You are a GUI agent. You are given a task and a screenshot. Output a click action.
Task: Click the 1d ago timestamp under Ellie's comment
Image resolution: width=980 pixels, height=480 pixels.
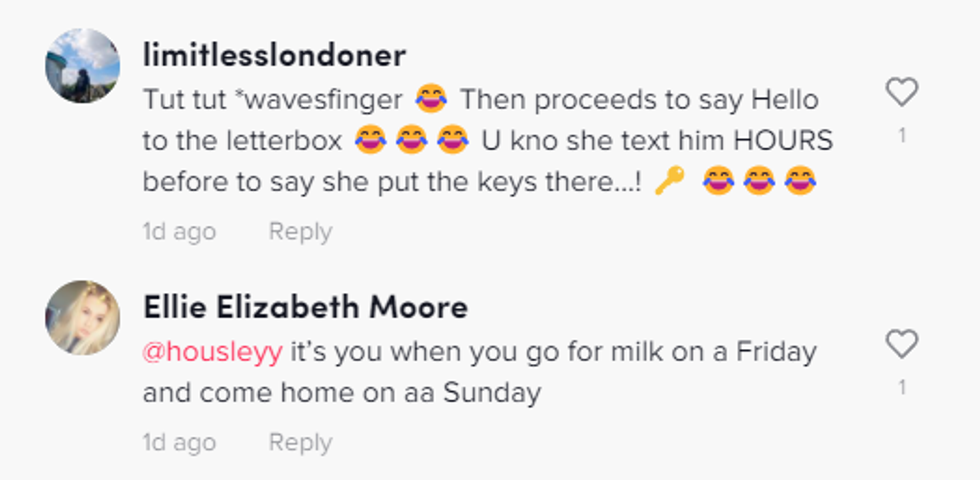coord(179,442)
